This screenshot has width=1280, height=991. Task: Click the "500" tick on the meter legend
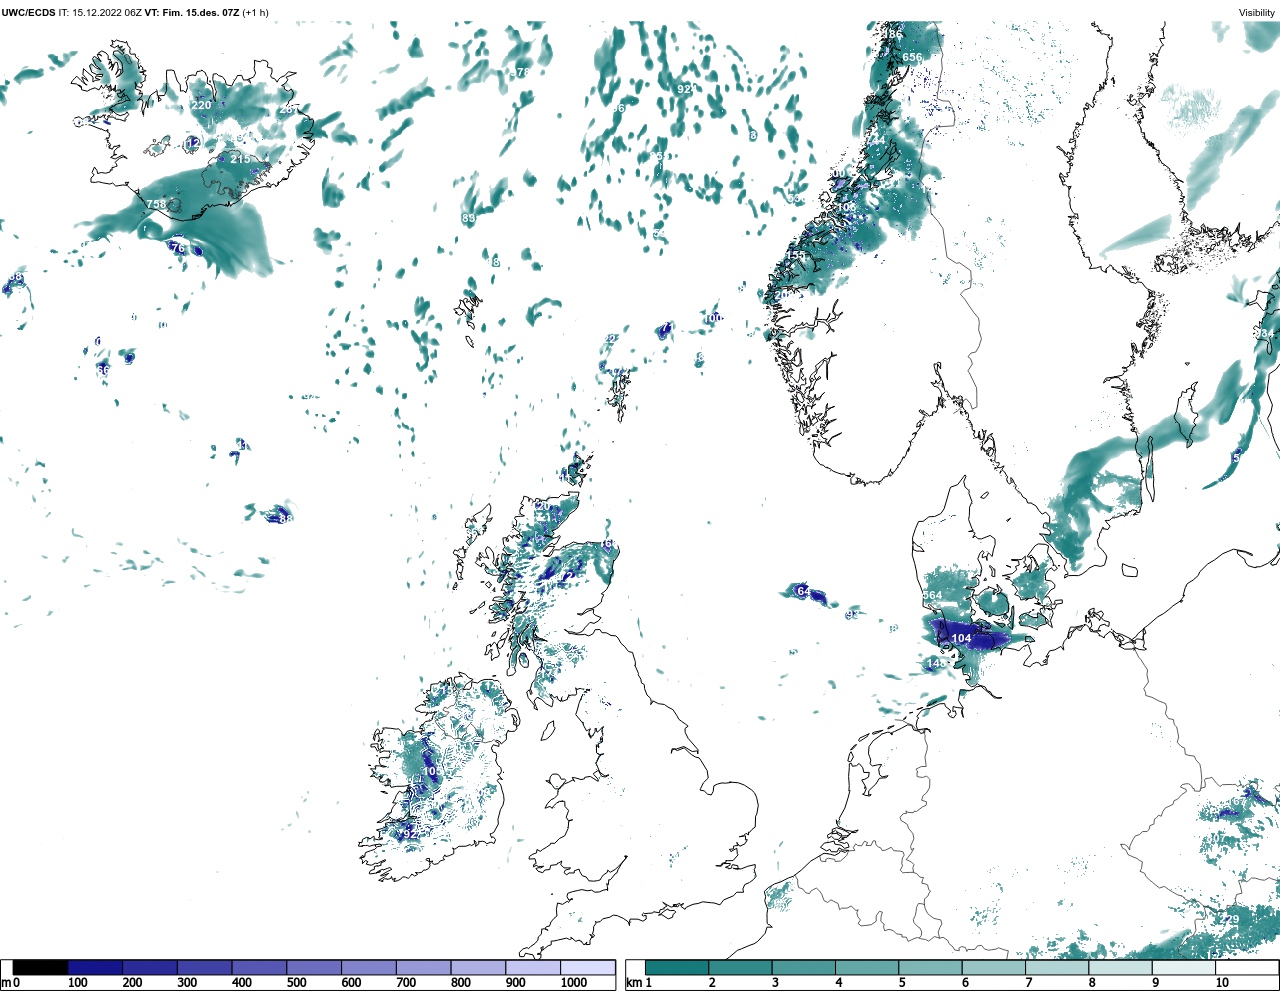[296, 983]
